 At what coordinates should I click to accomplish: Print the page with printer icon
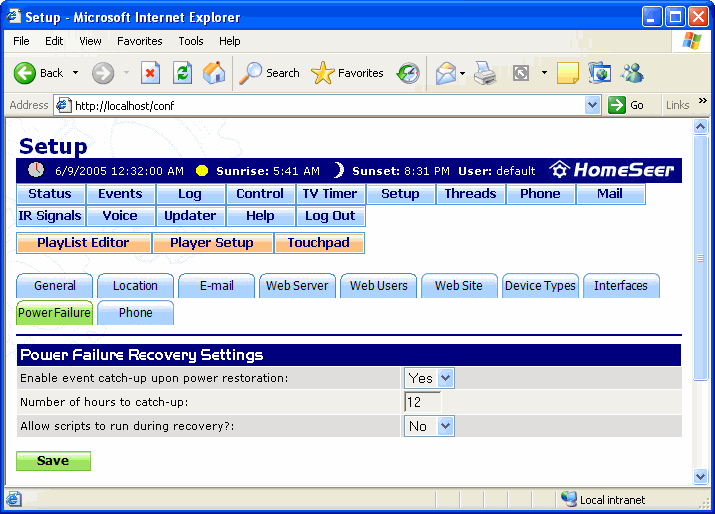click(x=485, y=73)
